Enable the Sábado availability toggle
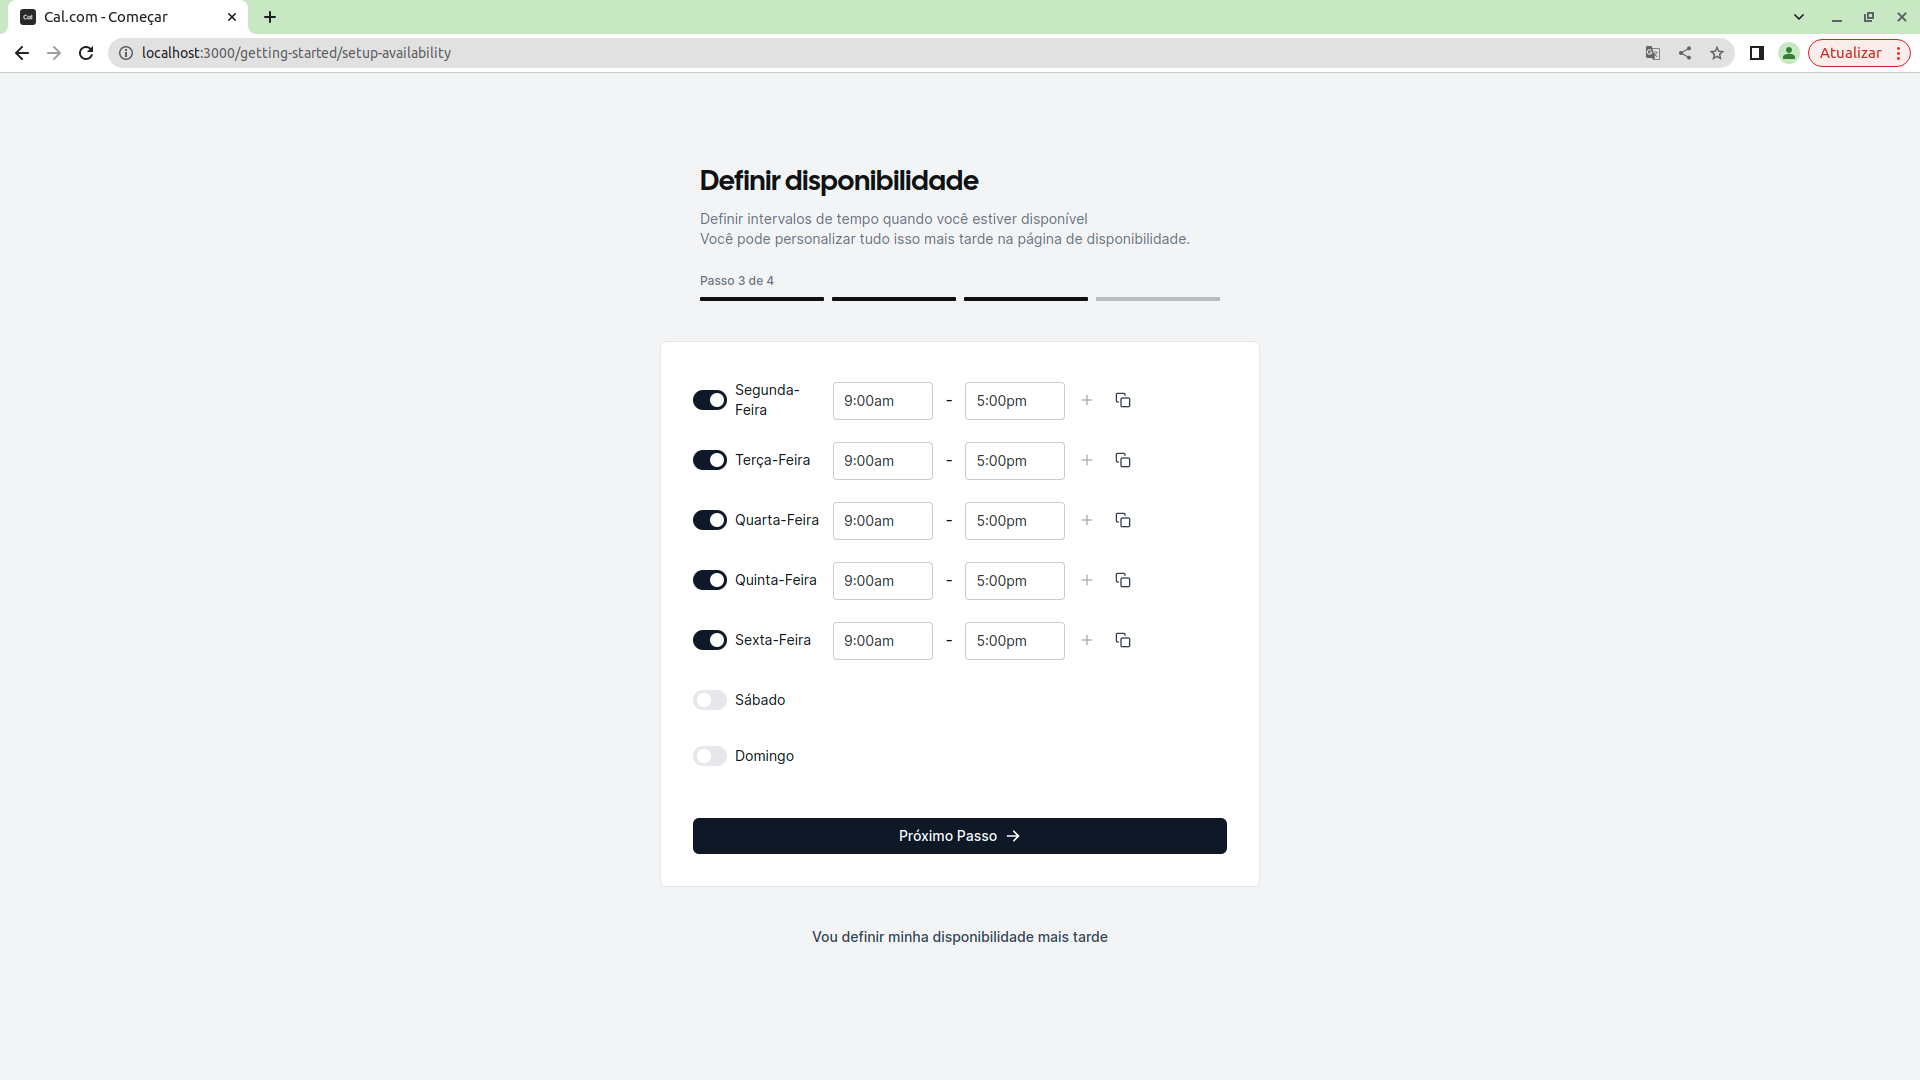The image size is (1920, 1080). click(x=710, y=700)
